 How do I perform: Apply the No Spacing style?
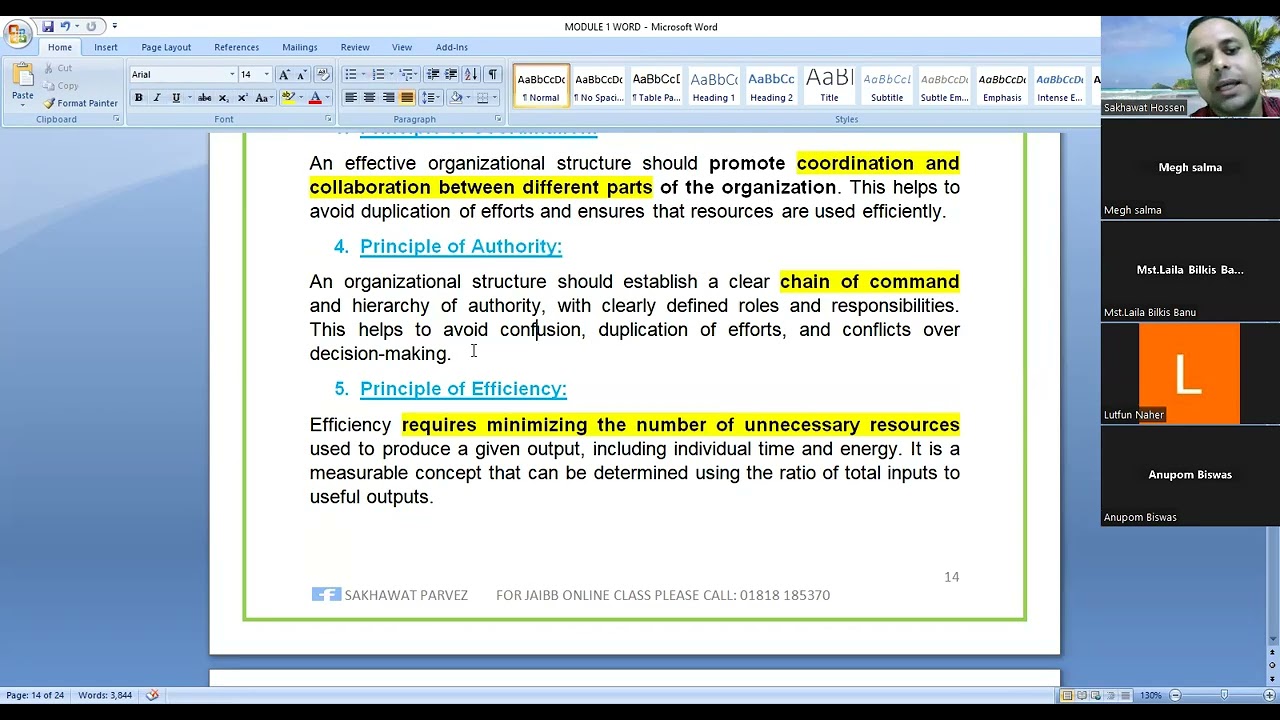pos(598,86)
